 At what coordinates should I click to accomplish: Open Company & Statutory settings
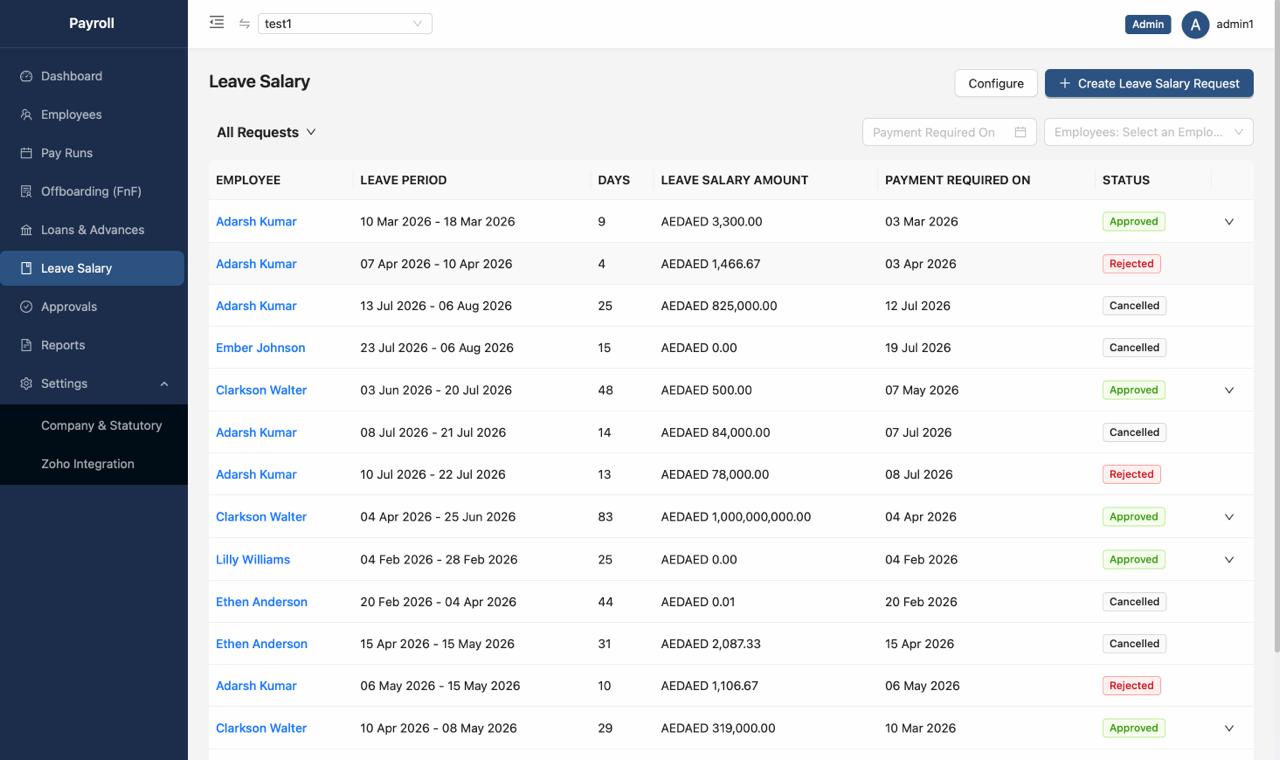(101, 426)
